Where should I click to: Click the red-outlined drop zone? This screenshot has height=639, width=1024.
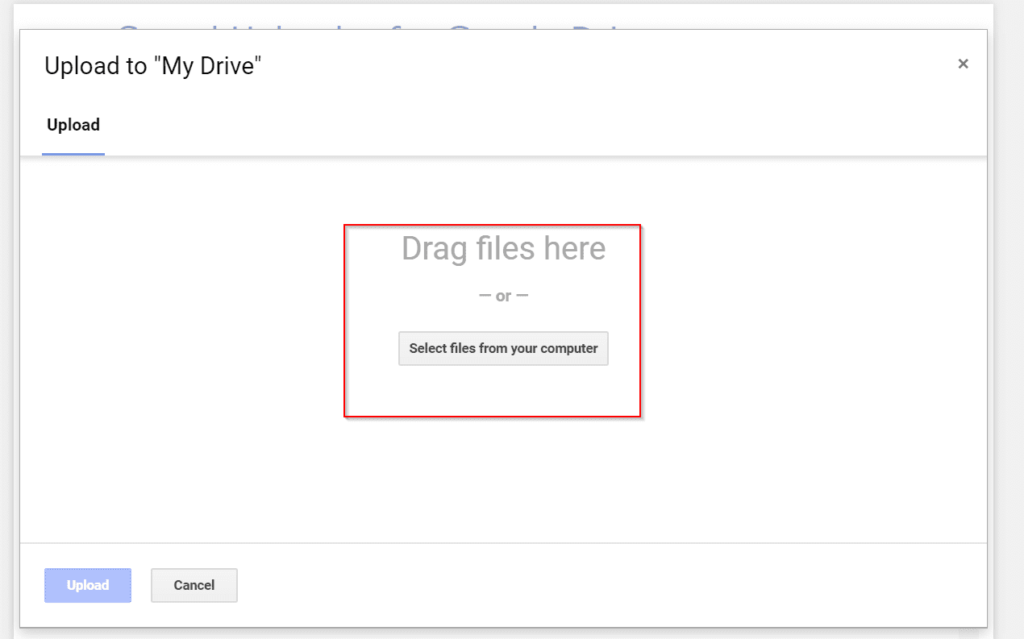pyautogui.click(x=492, y=320)
